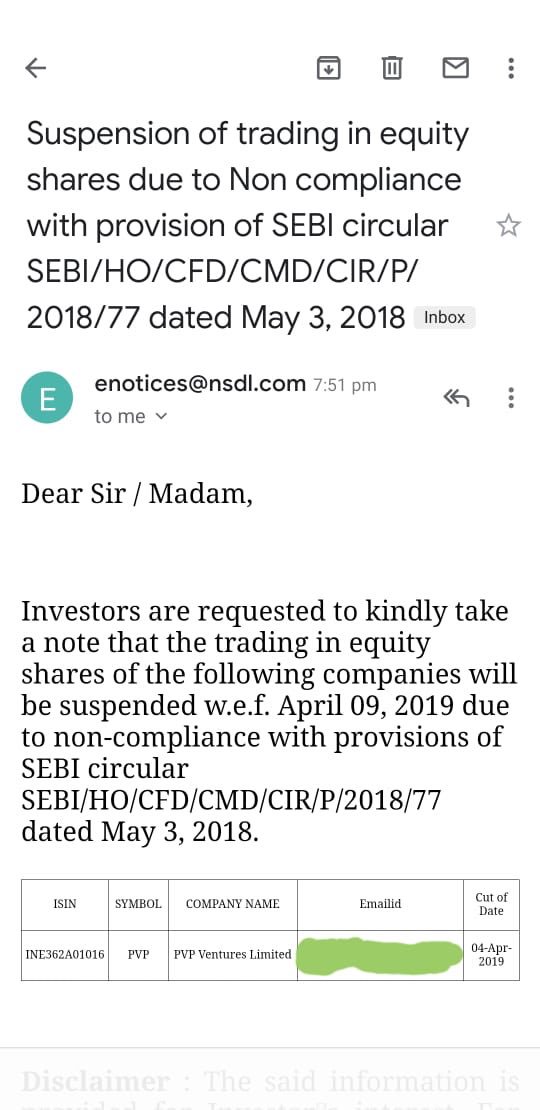Tap sender avatar letter E
Image resolution: width=540 pixels, height=1110 pixels.
click(47, 398)
